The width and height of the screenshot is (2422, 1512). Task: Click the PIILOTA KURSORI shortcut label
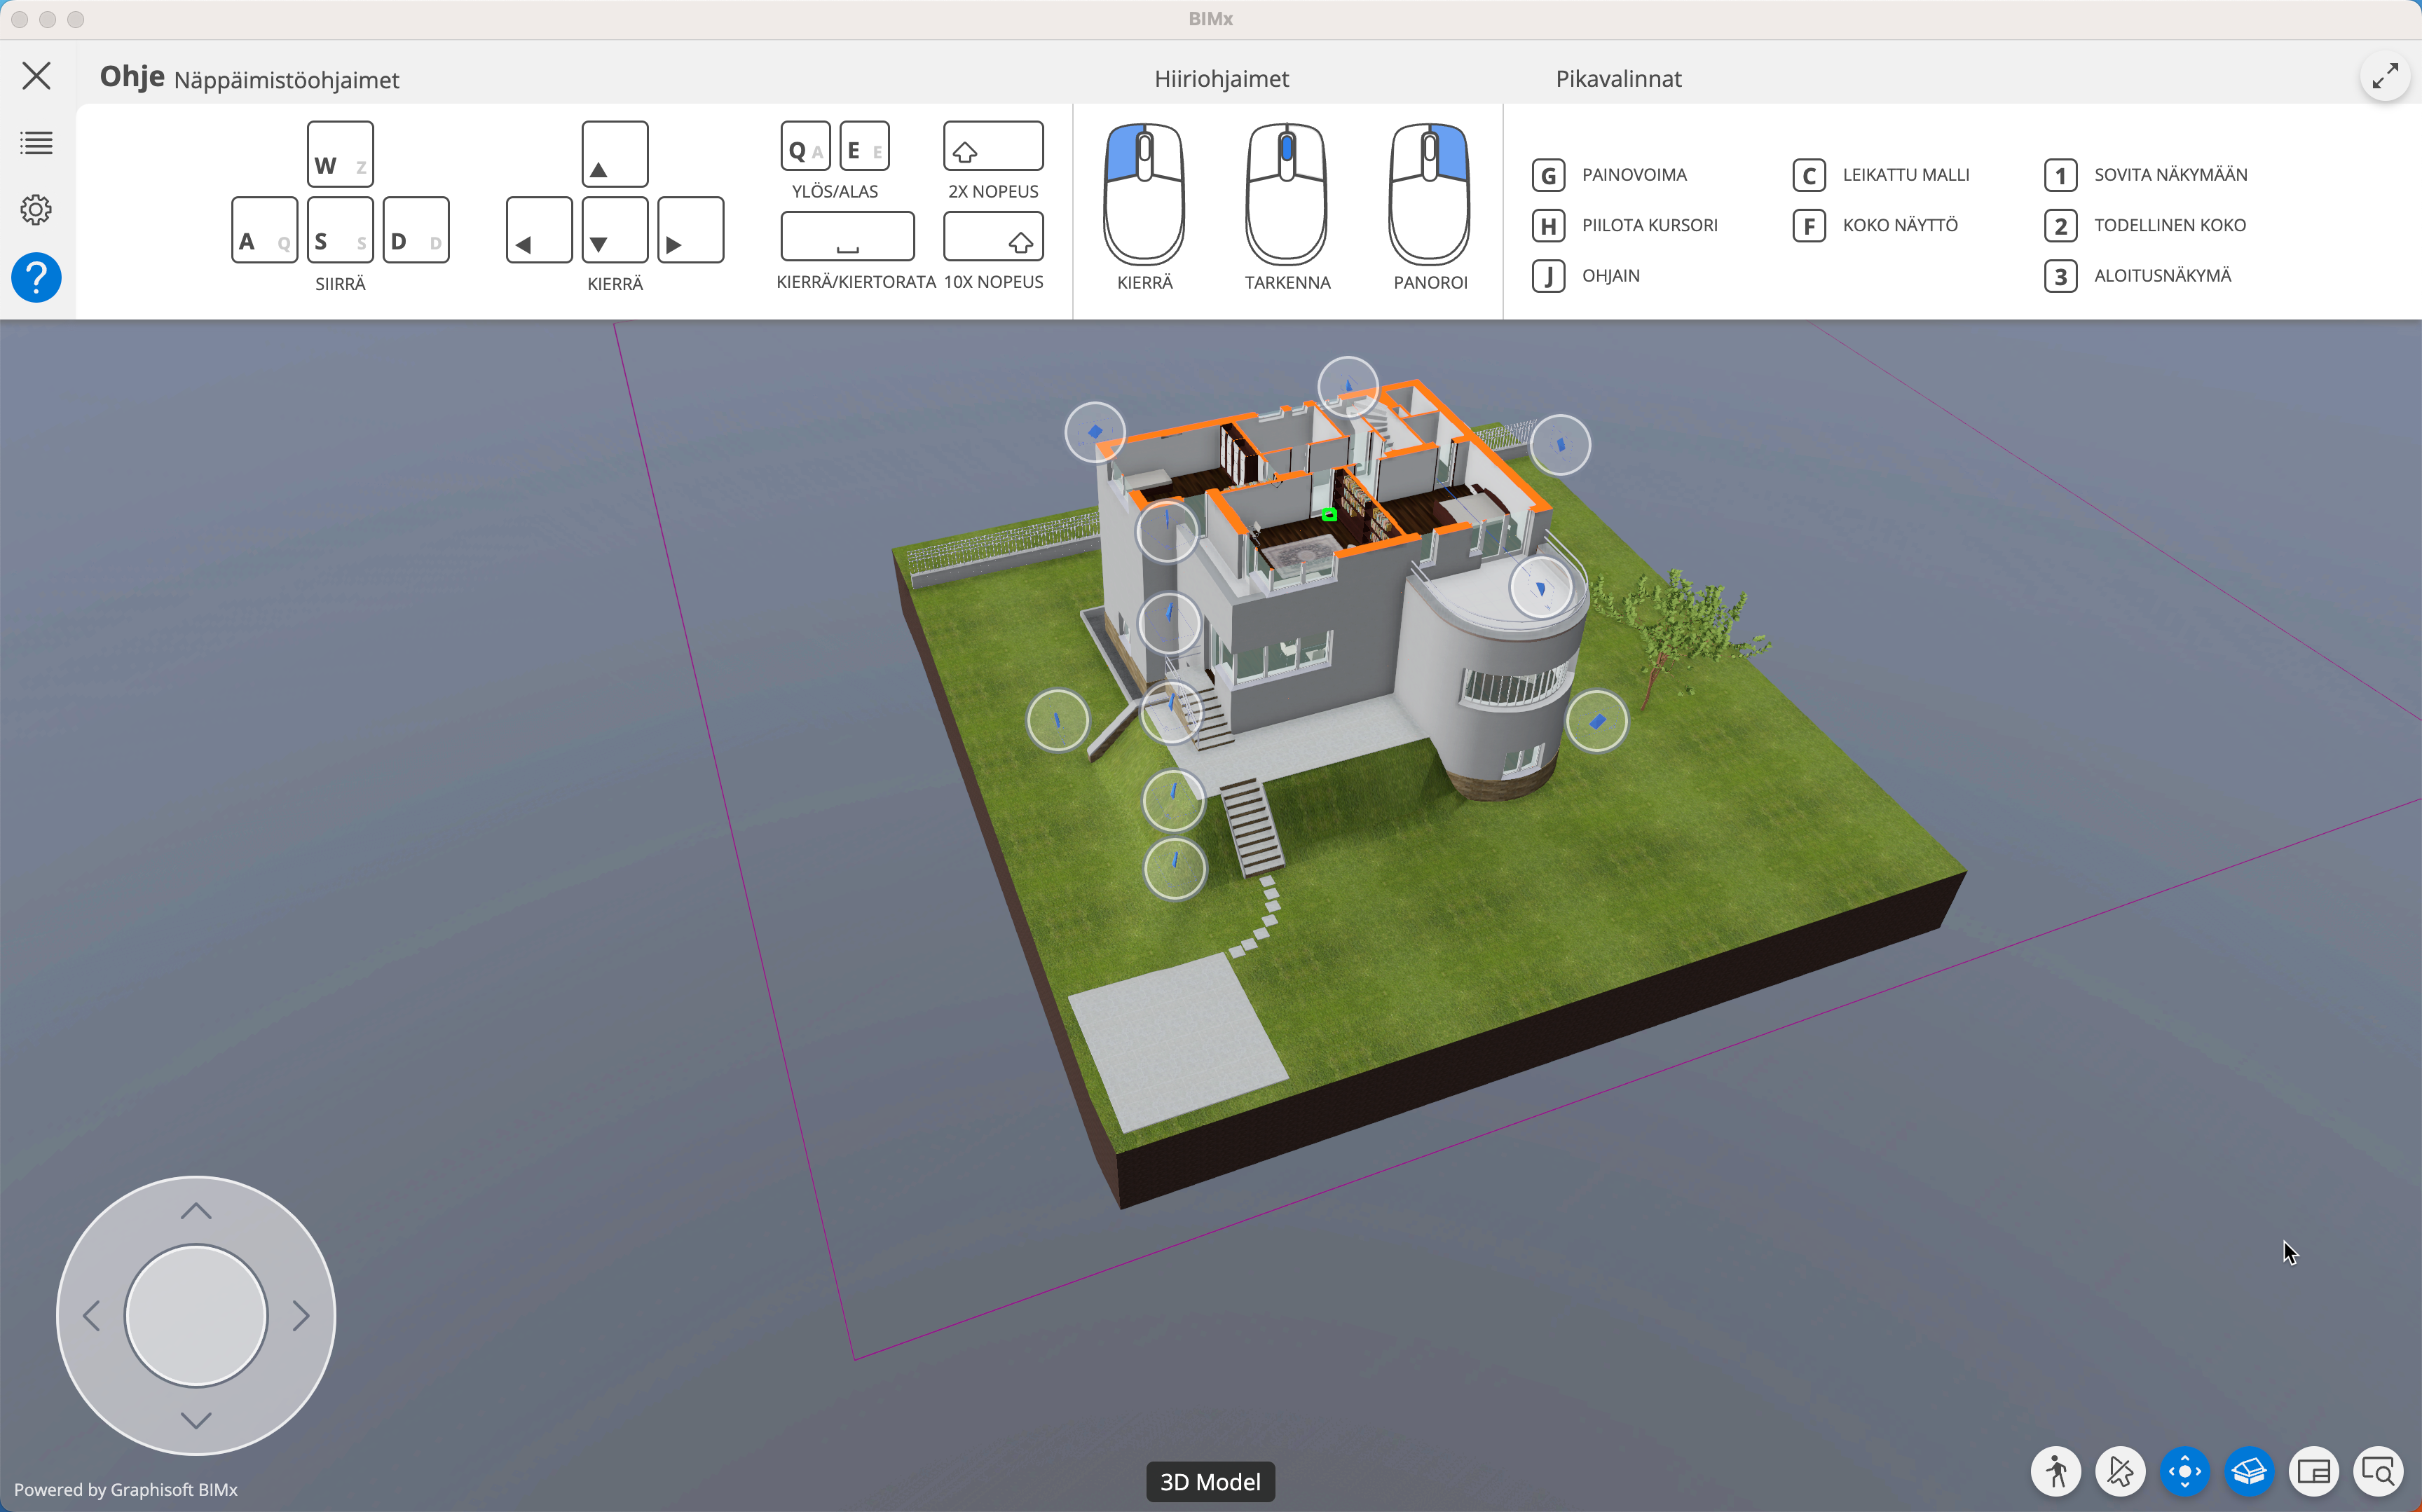coord(1650,226)
